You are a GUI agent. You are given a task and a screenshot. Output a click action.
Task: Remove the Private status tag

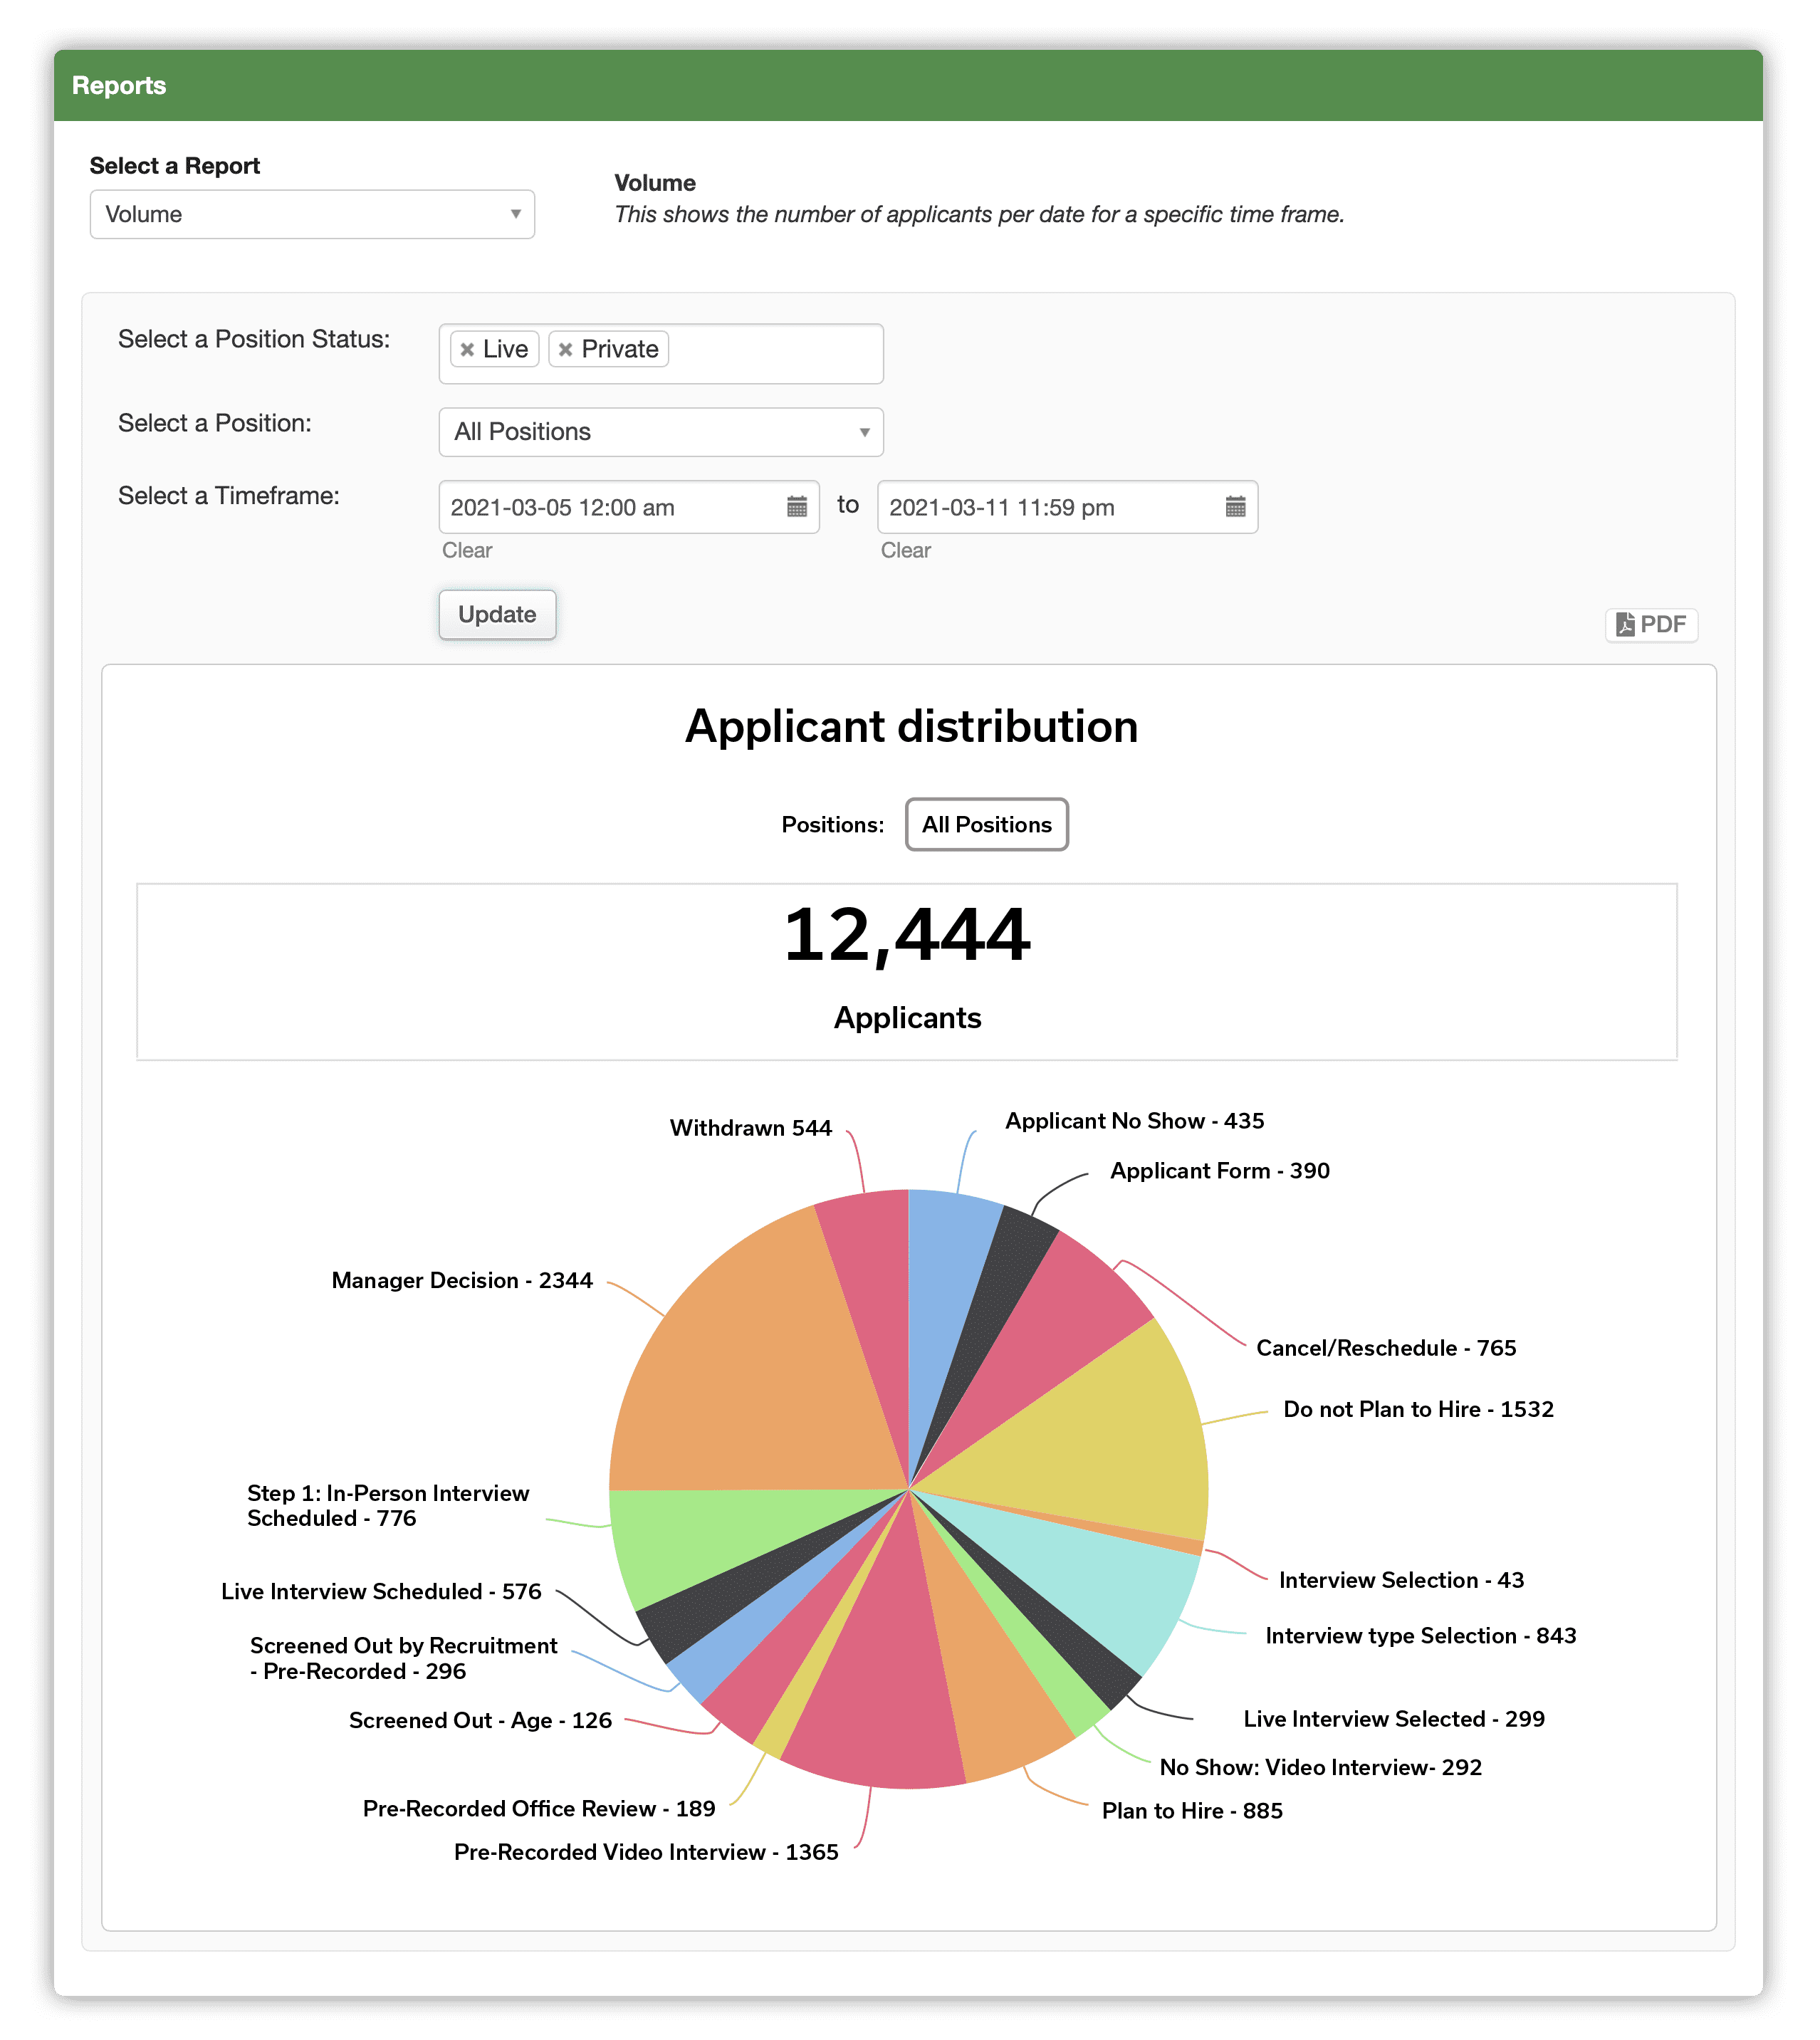(x=566, y=349)
